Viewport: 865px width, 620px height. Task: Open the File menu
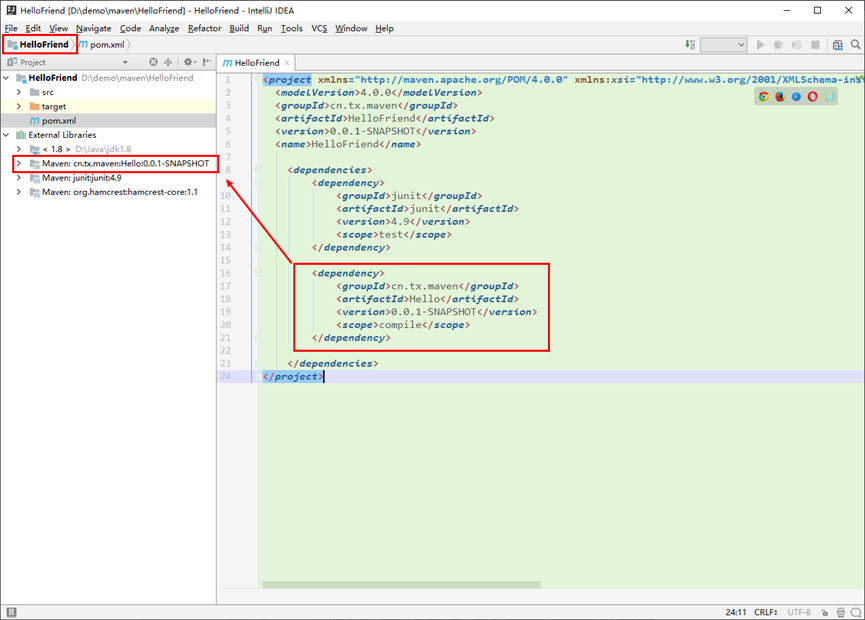[11, 28]
